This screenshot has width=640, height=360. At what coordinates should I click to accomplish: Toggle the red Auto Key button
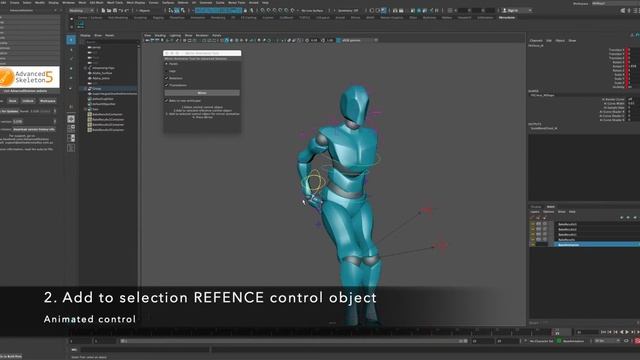[x=637, y=341]
